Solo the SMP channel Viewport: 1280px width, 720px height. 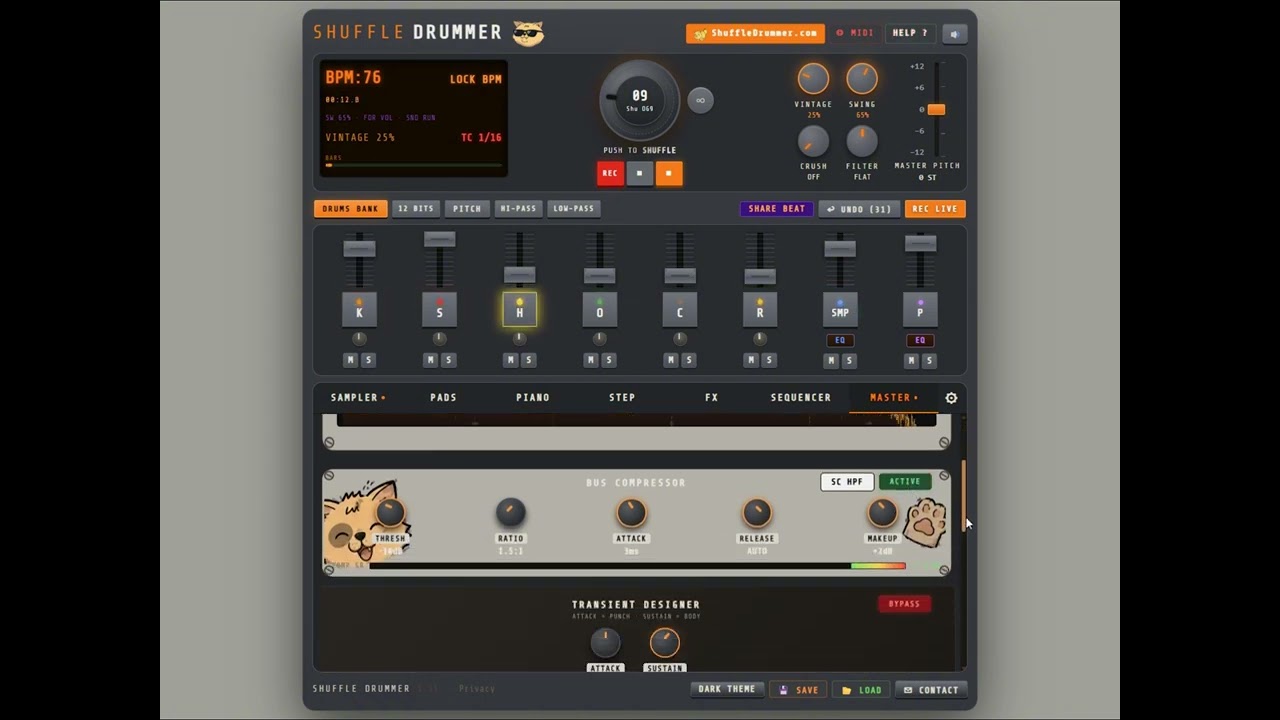click(848, 360)
